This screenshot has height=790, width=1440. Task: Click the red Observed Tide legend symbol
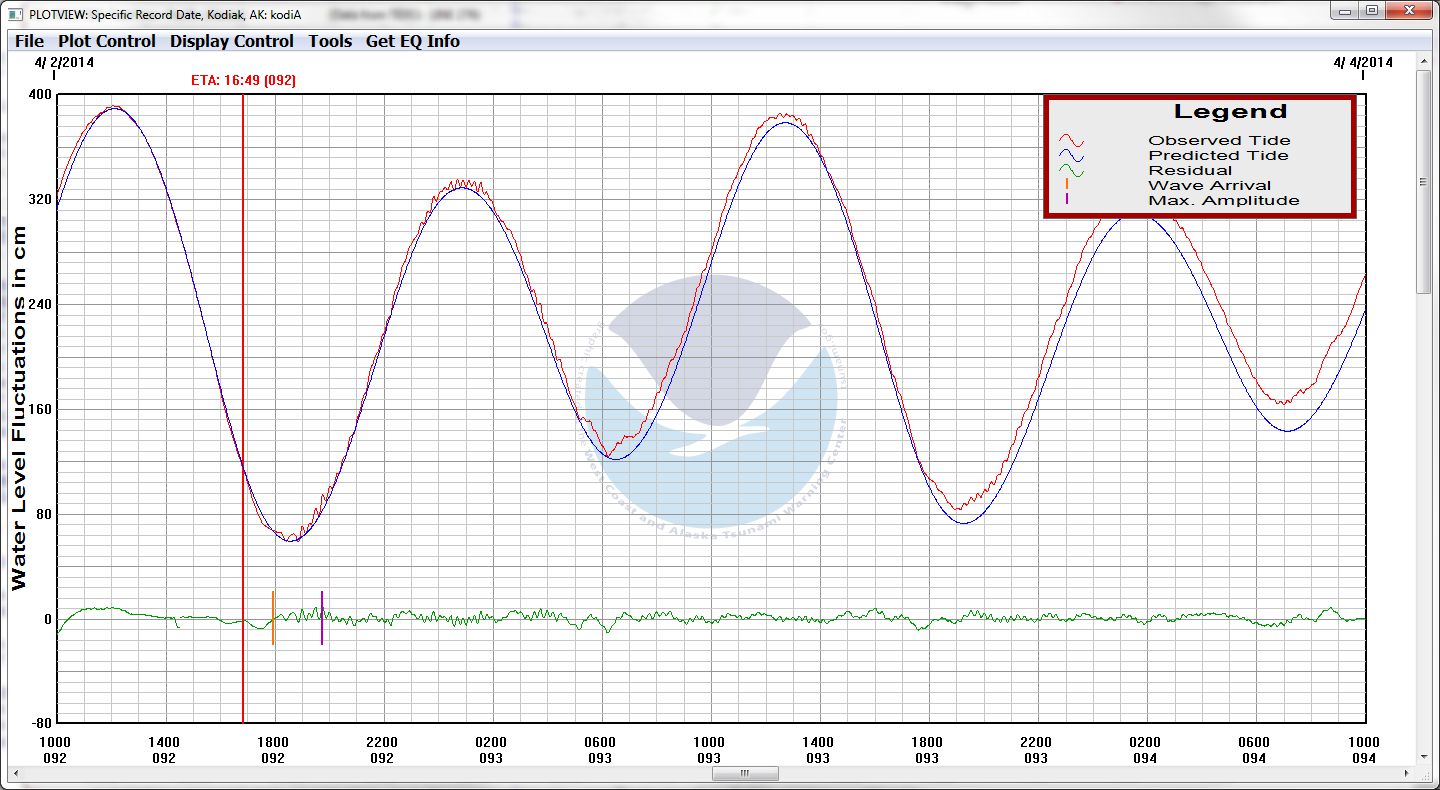(1072, 141)
